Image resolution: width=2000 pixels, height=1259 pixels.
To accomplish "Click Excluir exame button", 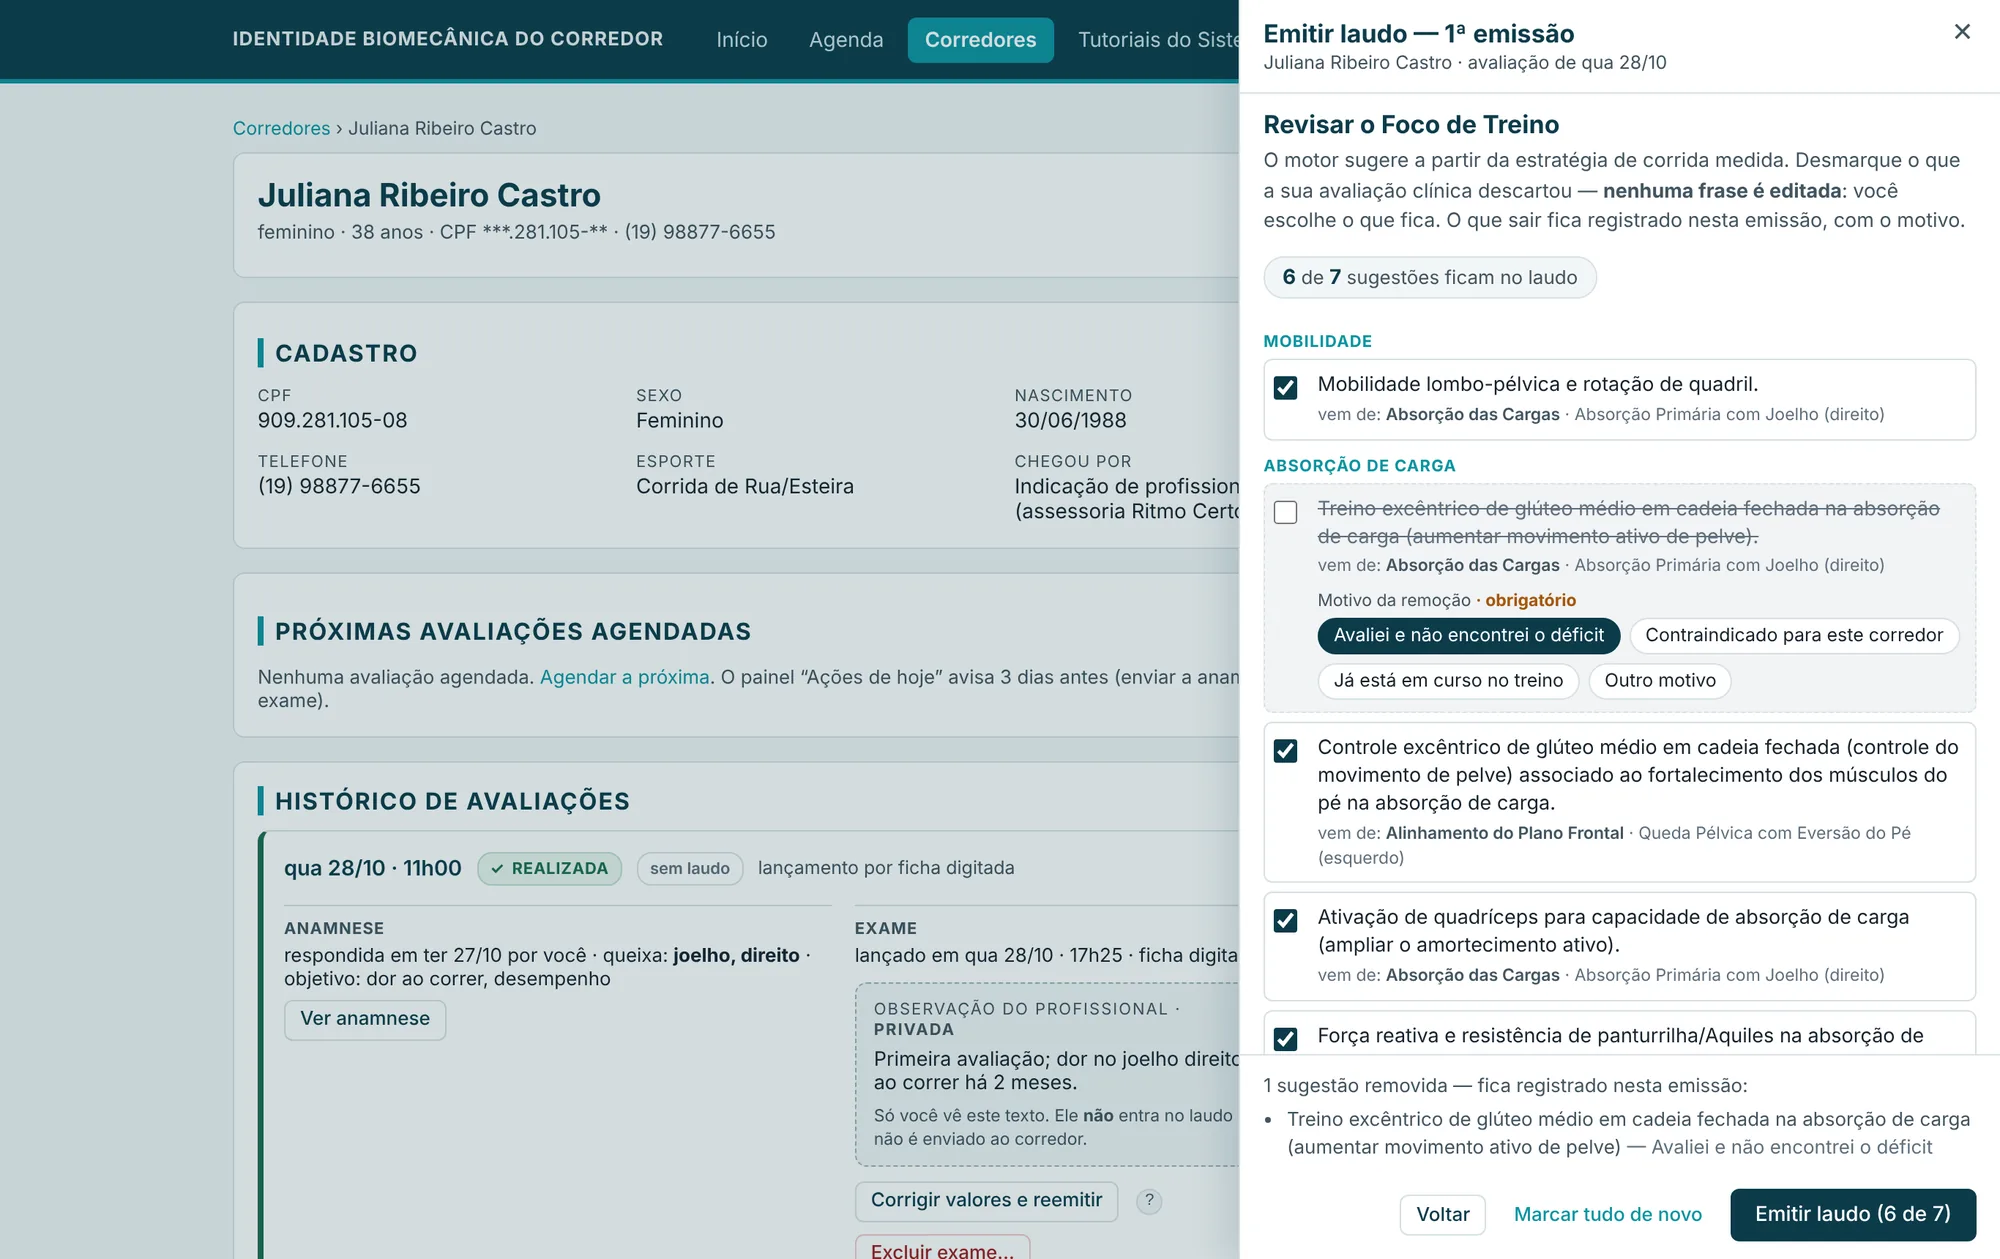I will pos(942,1249).
